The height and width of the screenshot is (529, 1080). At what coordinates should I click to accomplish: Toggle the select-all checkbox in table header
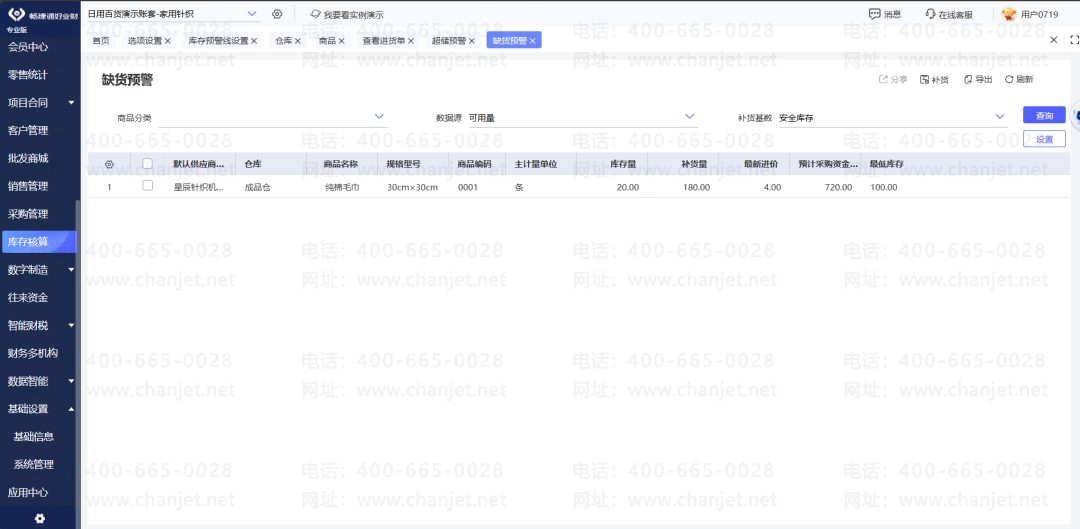pyautogui.click(x=147, y=164)
